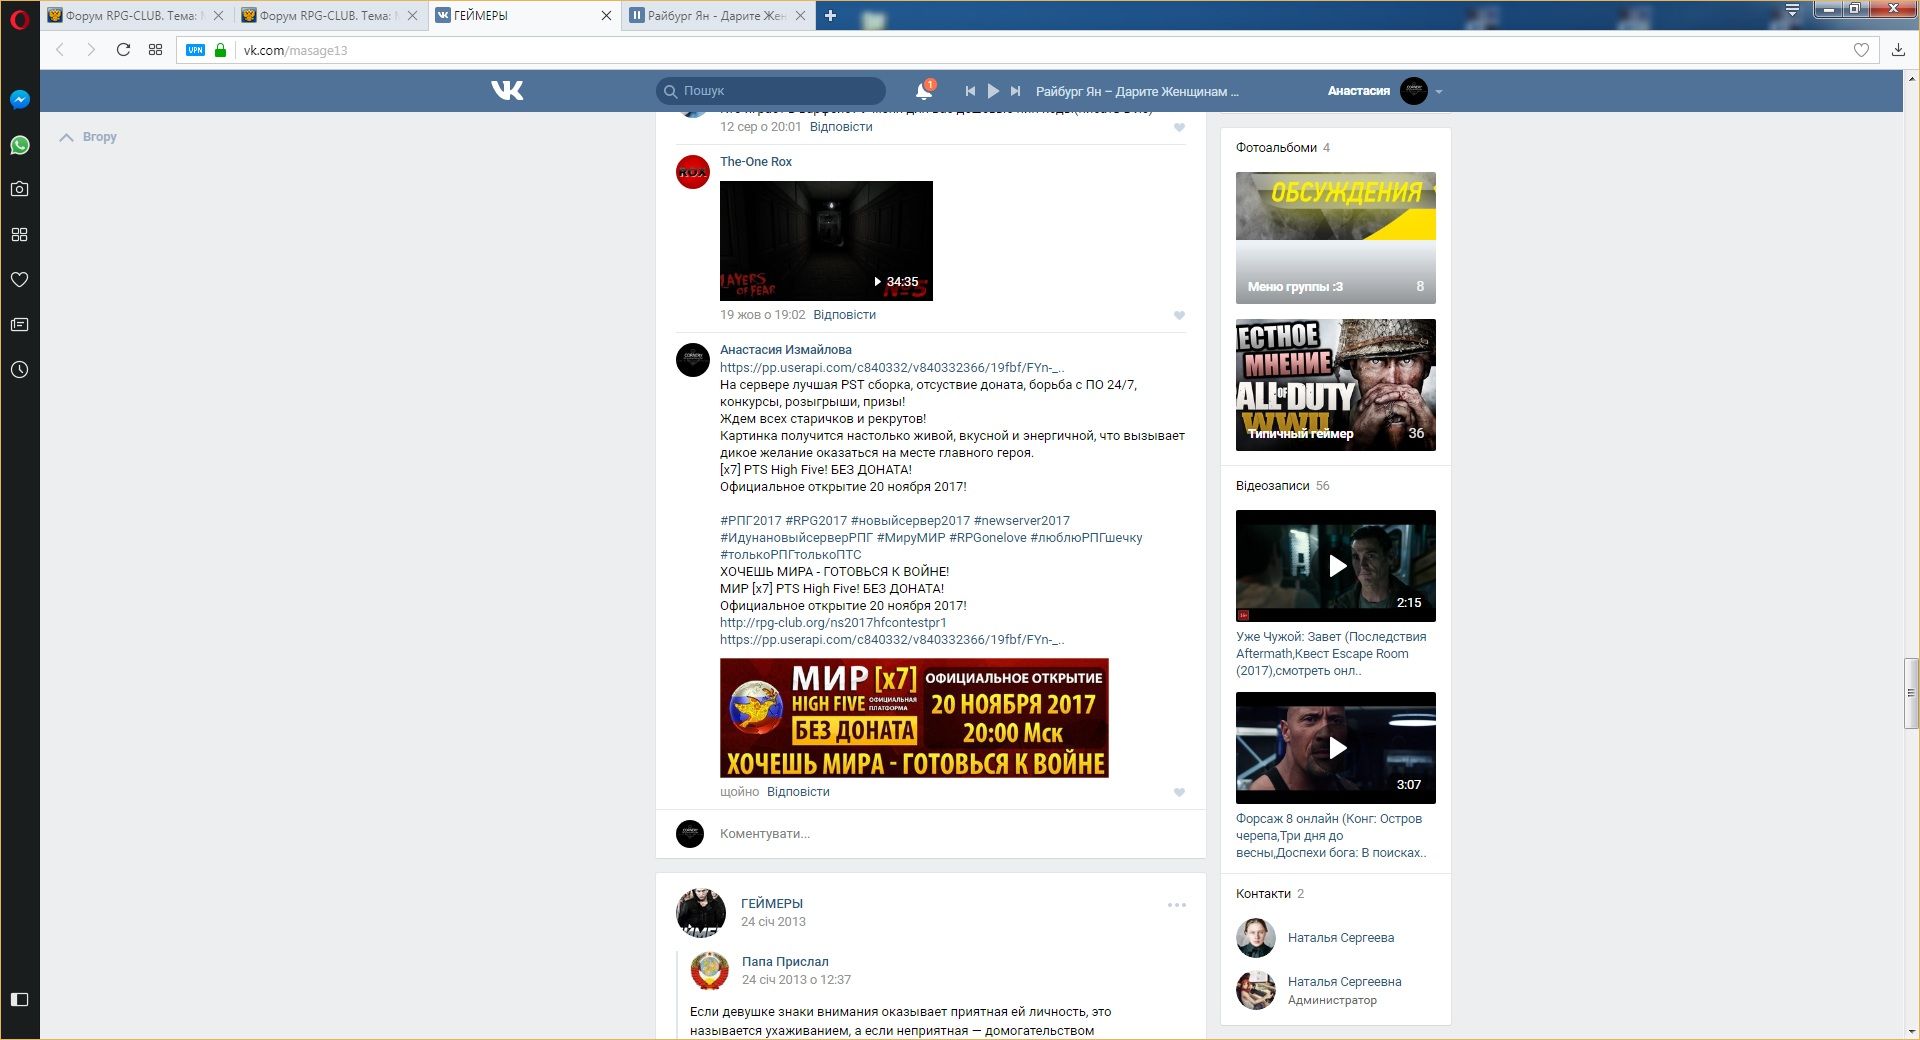
Task: Like the comment from 12 сер о 20:01
Action: 1179,128
